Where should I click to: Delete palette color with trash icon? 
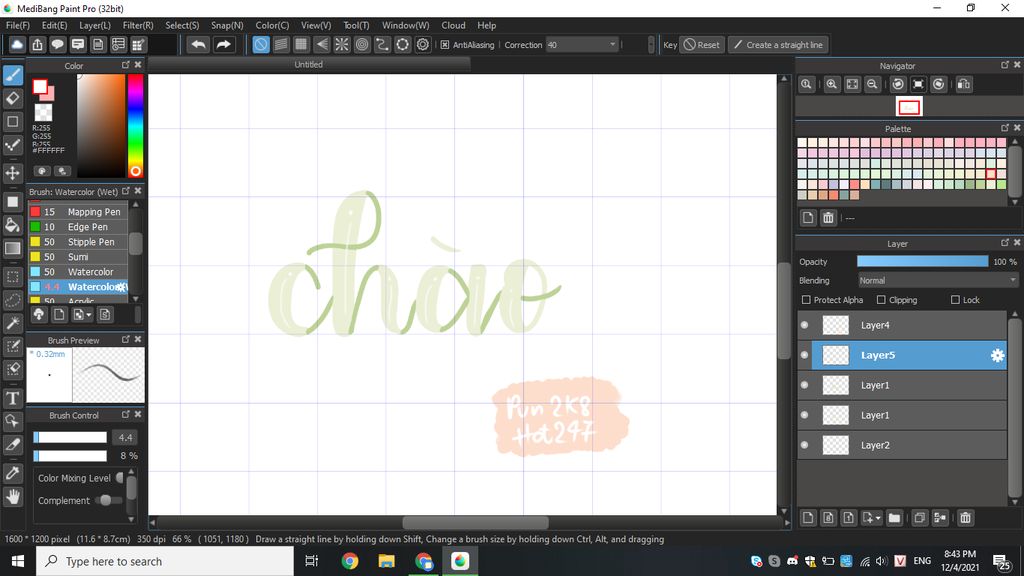[x=828, y=217]
